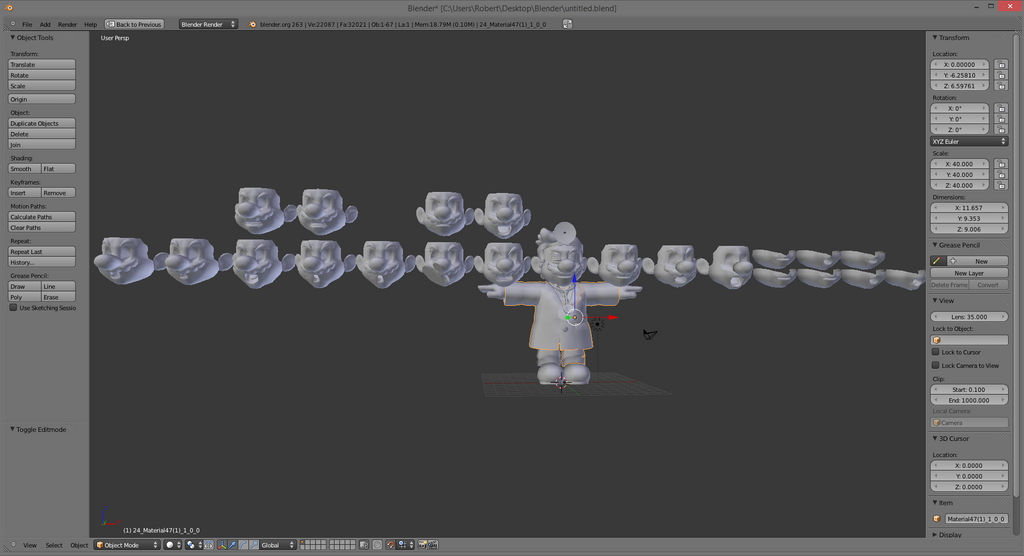Screen dimensions: 1024x556
Task: Open the Render menu
Action: (67, 24)
